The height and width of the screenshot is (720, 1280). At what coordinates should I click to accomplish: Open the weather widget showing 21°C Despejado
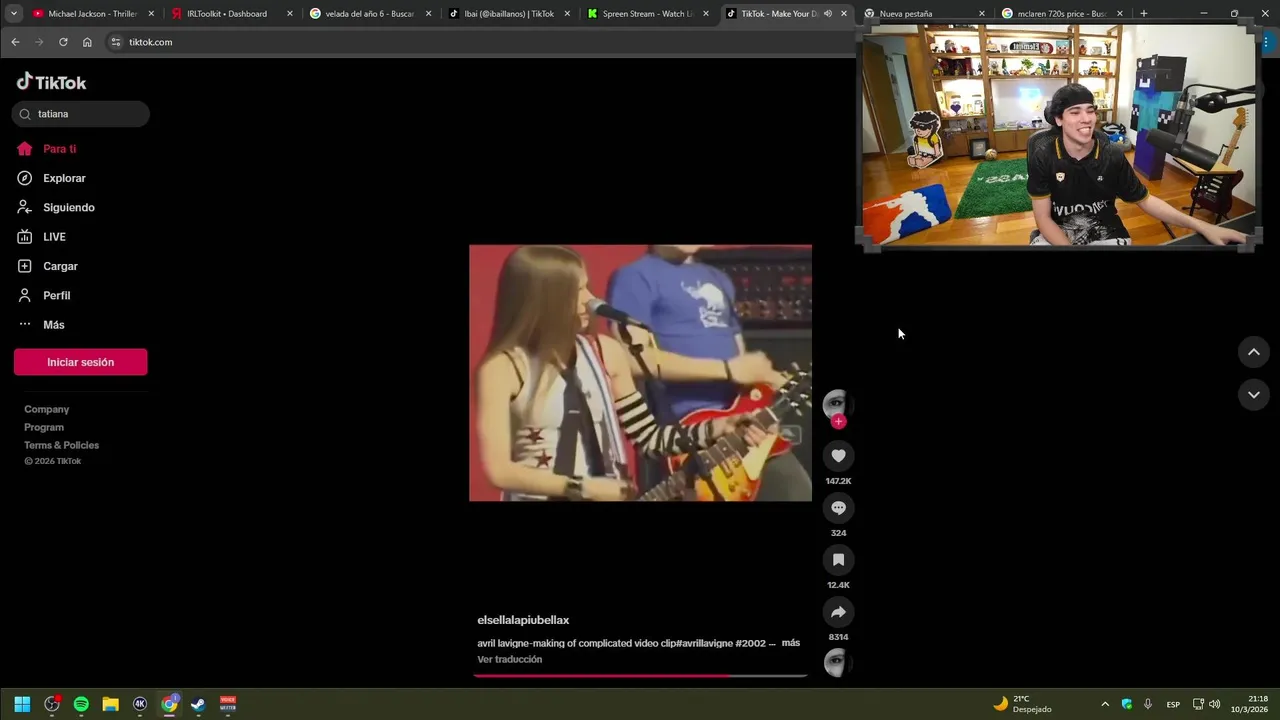(1022, 704)
